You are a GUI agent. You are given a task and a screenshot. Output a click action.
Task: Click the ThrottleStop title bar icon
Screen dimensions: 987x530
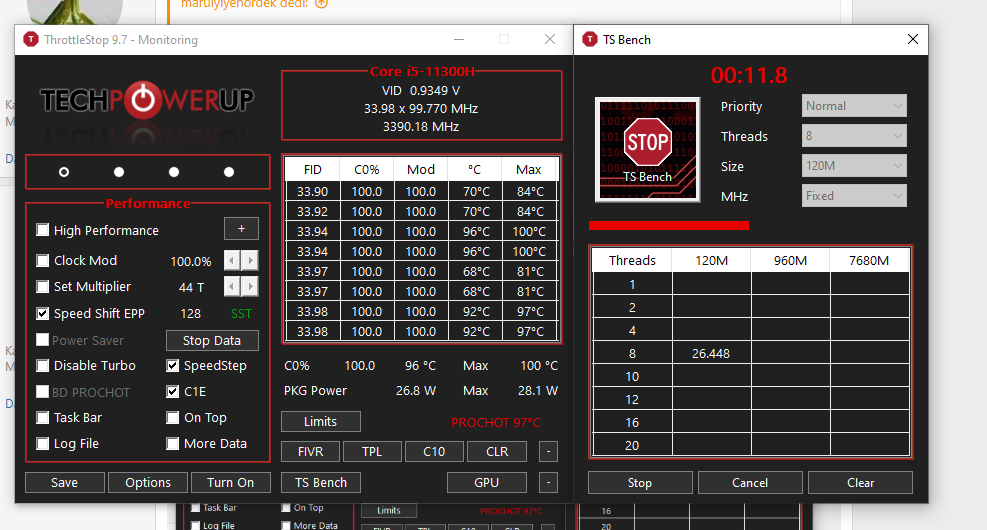(30, 40)
